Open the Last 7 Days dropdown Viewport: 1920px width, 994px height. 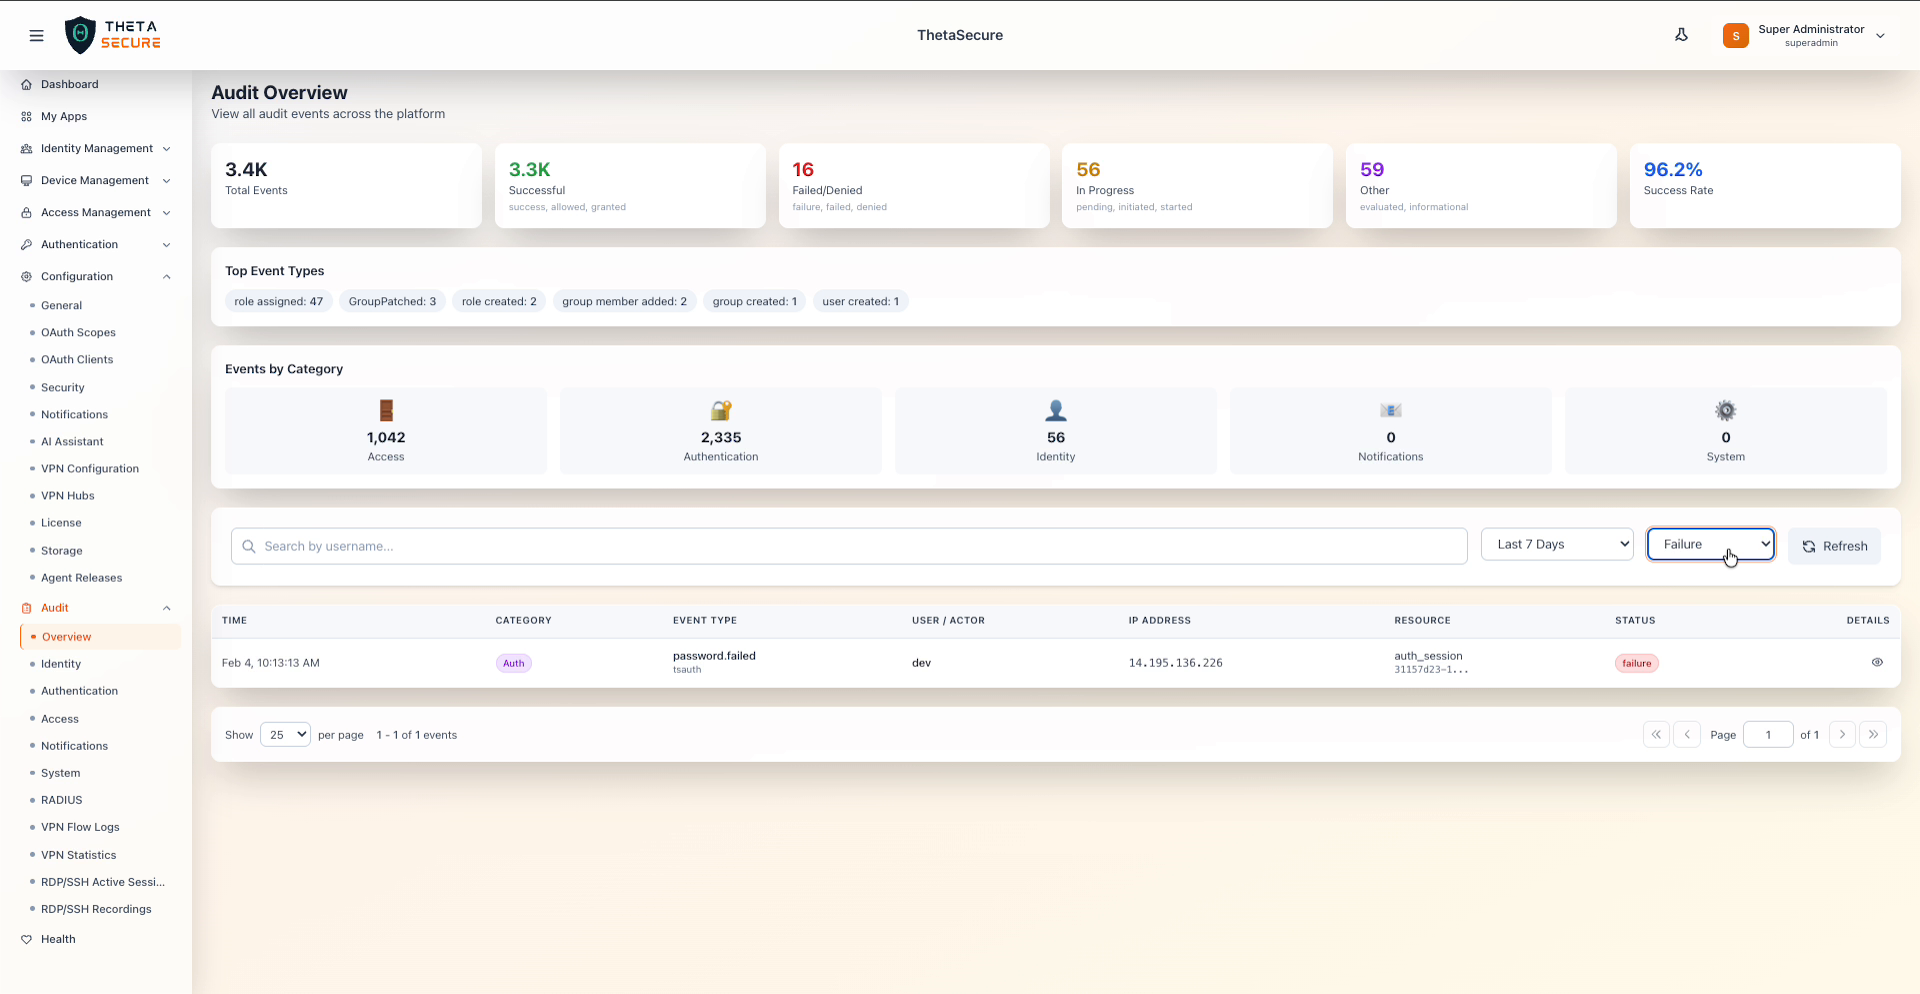pyautogui.click(x=1556, y=544)
